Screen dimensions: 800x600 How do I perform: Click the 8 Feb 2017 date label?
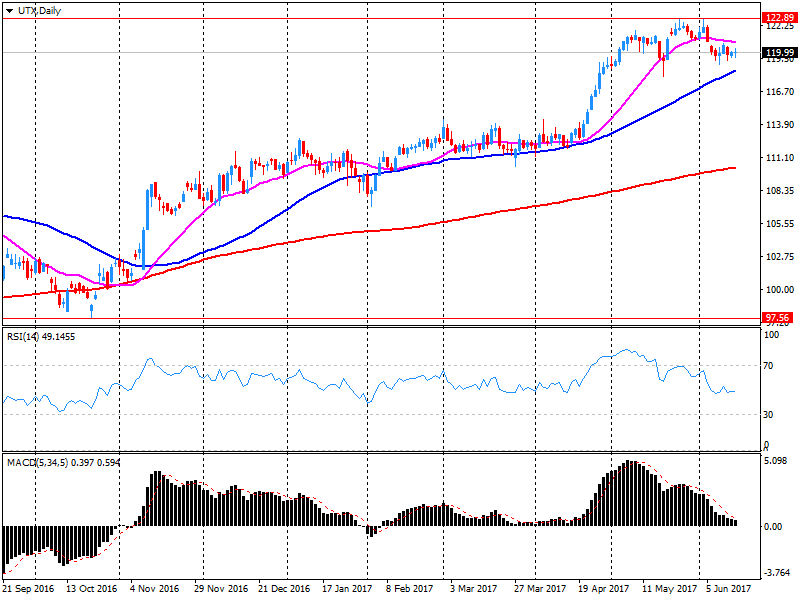[410, 589]
